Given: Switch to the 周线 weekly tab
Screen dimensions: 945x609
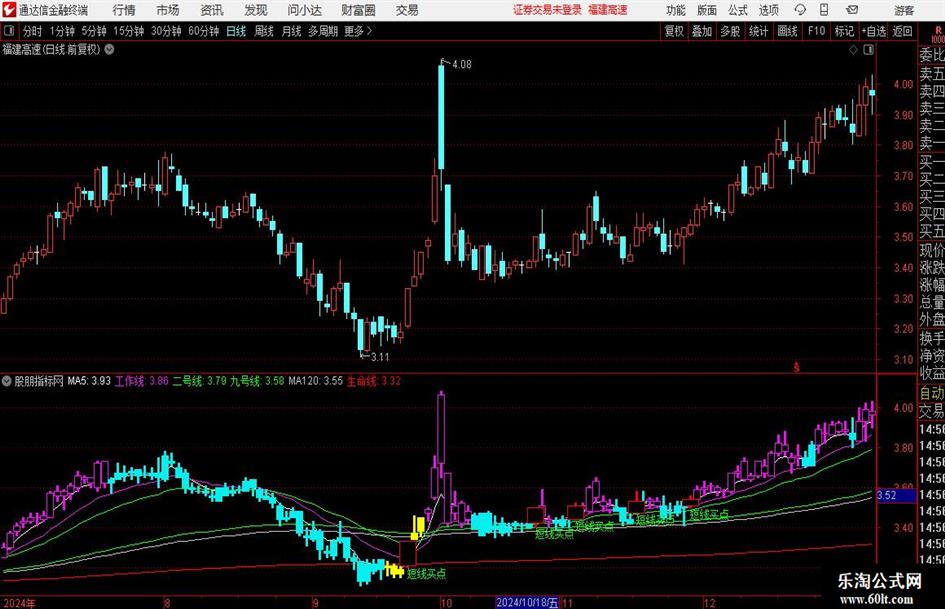Looking at the screenshot, I should 264,31.
